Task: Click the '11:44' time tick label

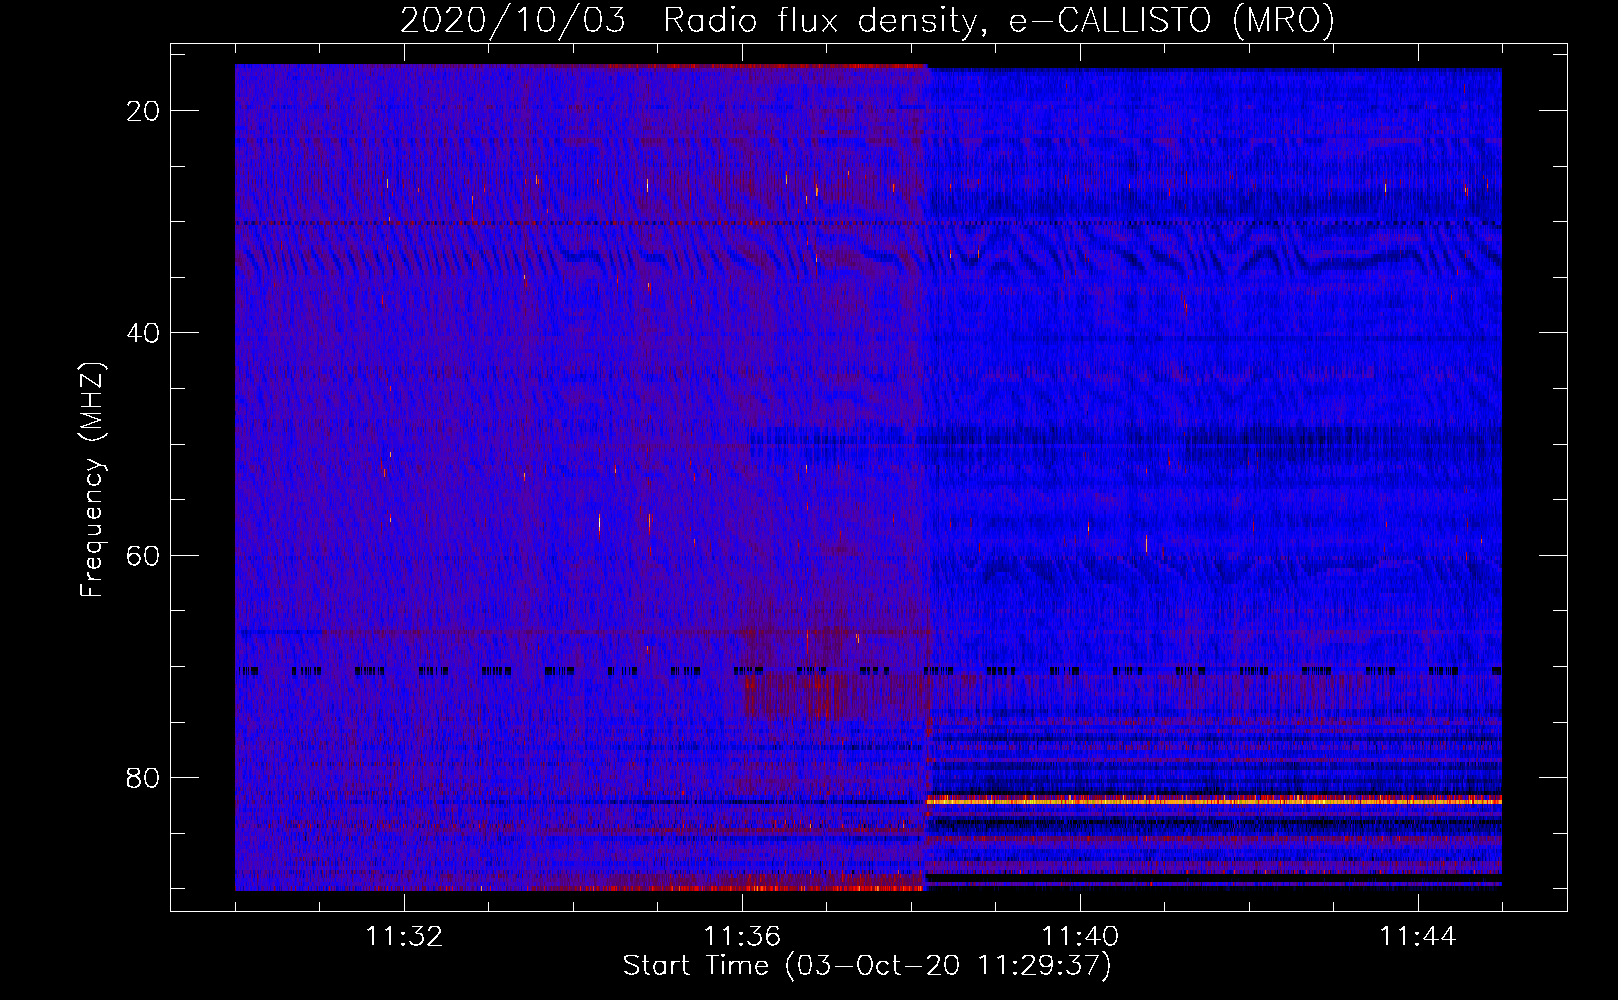Action: [1418, 937]
